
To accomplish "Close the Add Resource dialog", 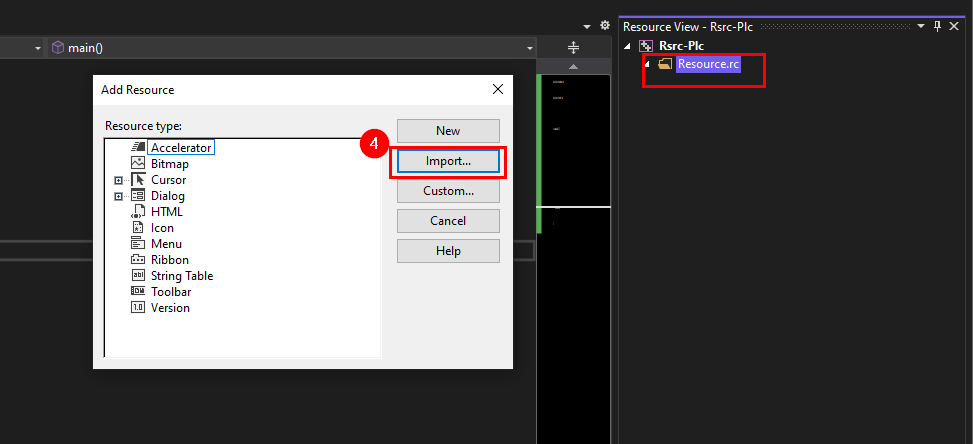I will (498, 89).
